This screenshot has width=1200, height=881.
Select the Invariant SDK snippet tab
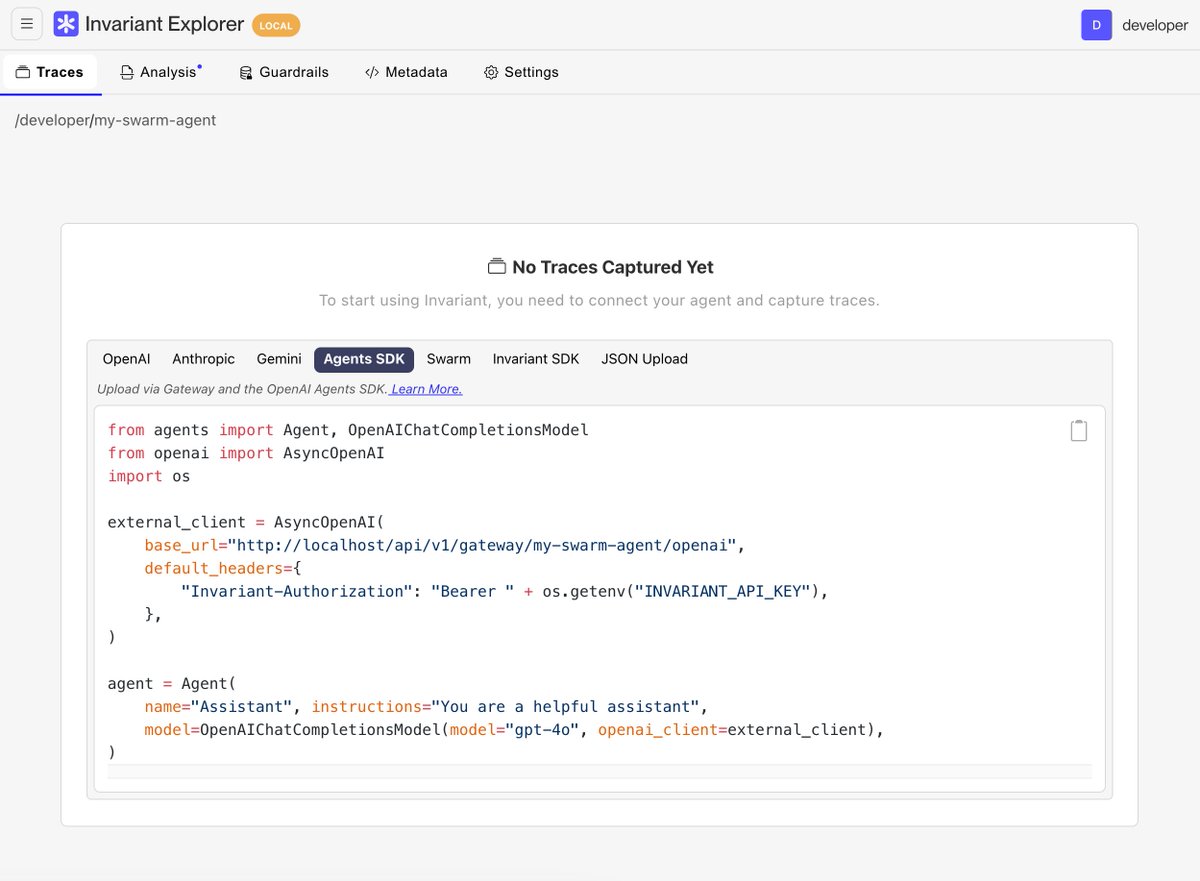[x=536, y=359]
